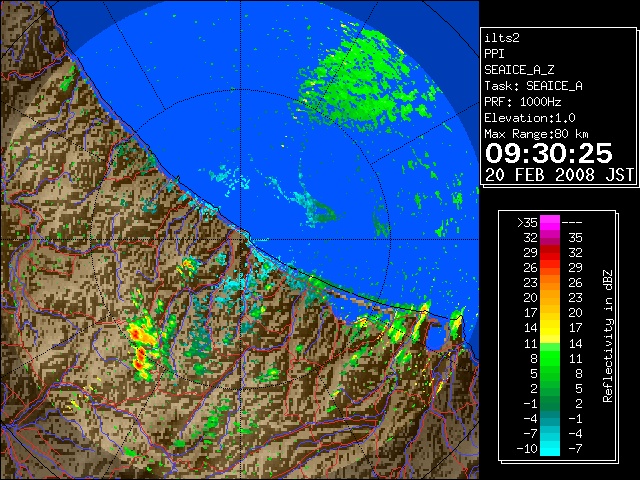This screenshot has height=480, width=640.
Task: Click the orange '20' legend color band
Action: coord(550,298)
